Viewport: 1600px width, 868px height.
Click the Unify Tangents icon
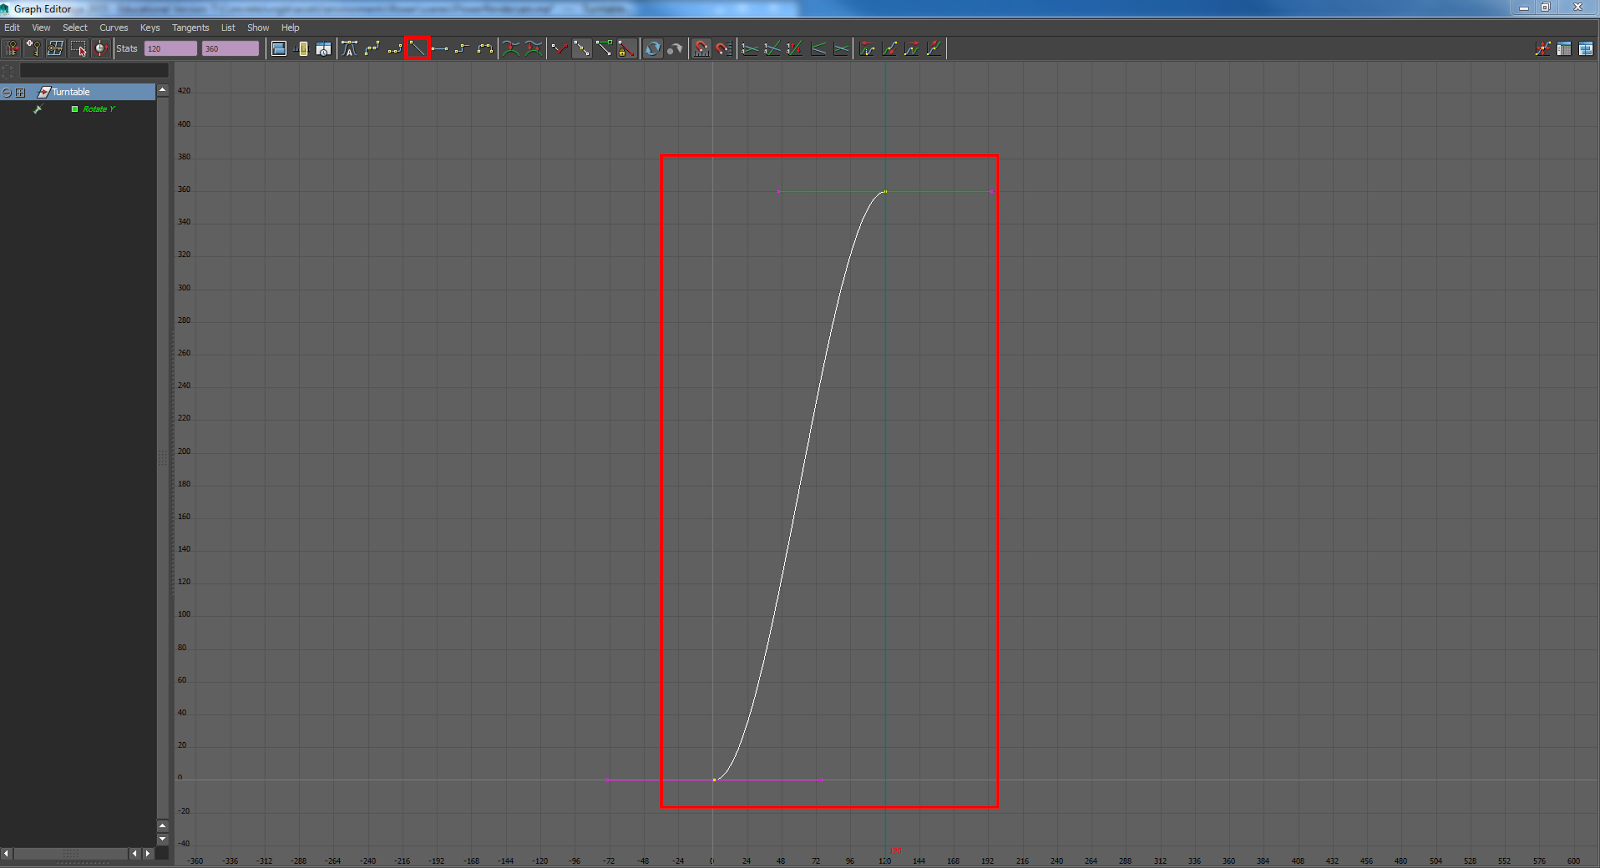(x=582, y=48)
